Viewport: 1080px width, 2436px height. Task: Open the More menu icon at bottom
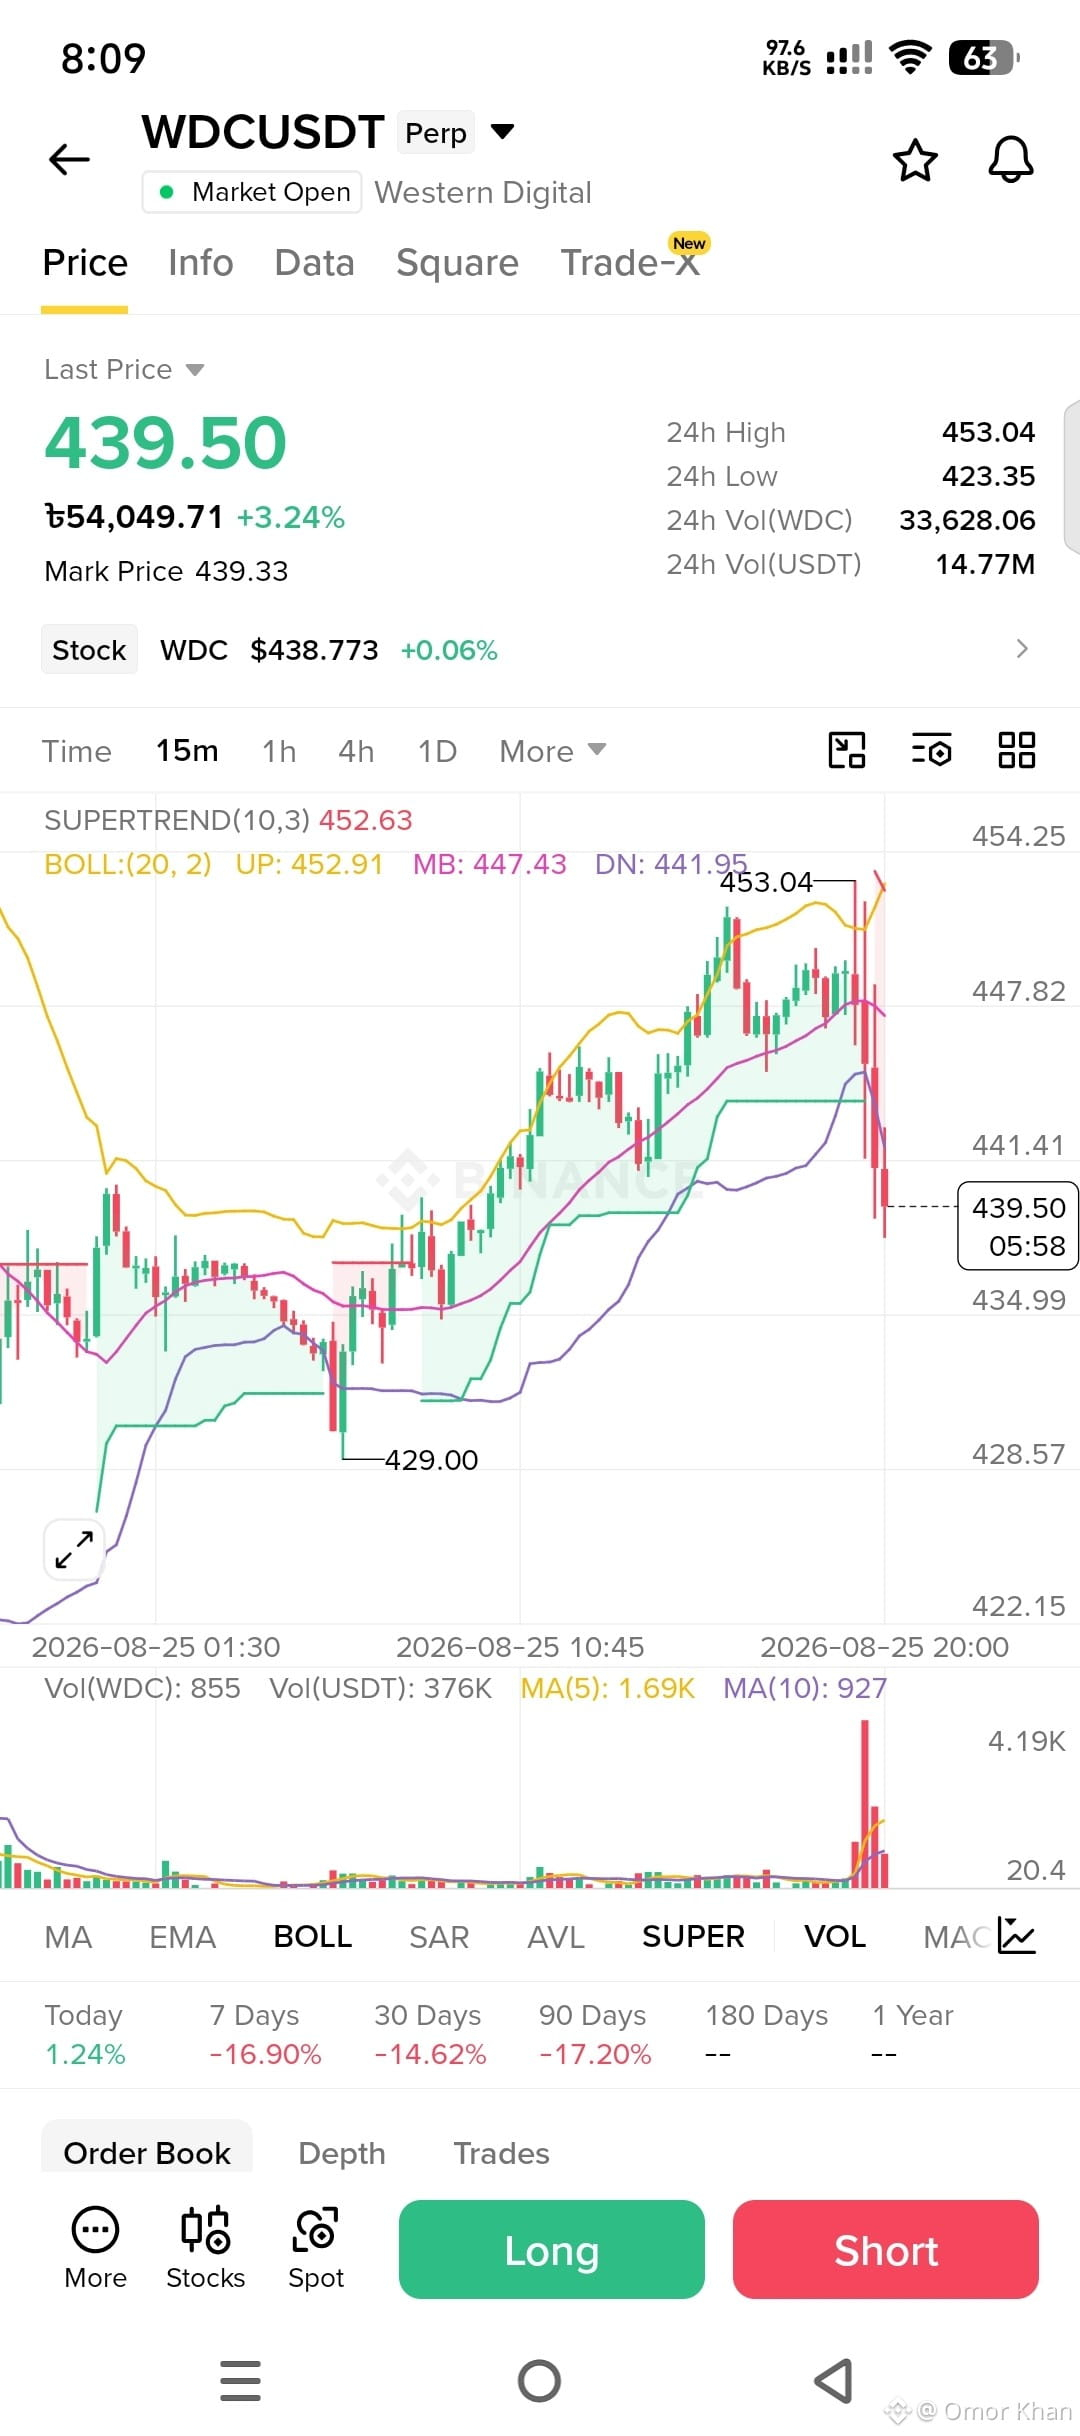point(95,2248)
